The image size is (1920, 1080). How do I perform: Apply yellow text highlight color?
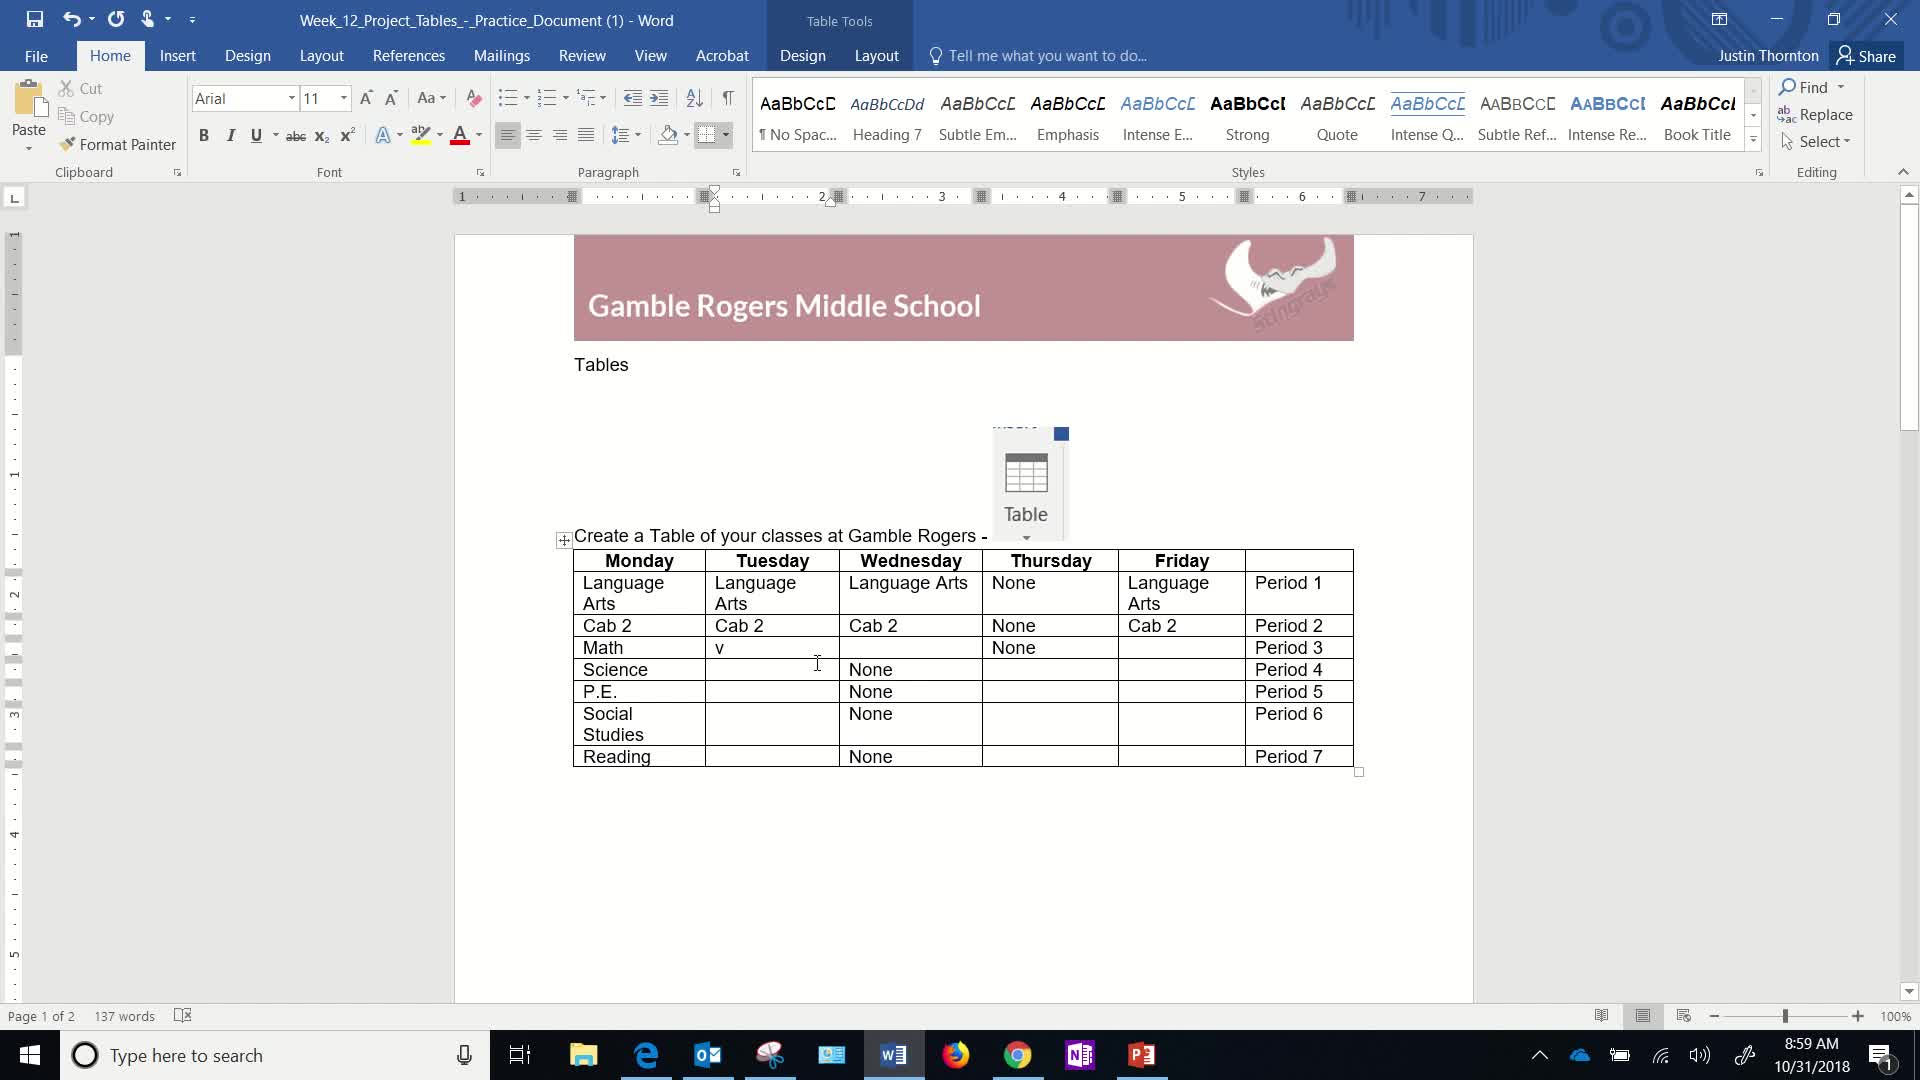(x=421, y=136)
